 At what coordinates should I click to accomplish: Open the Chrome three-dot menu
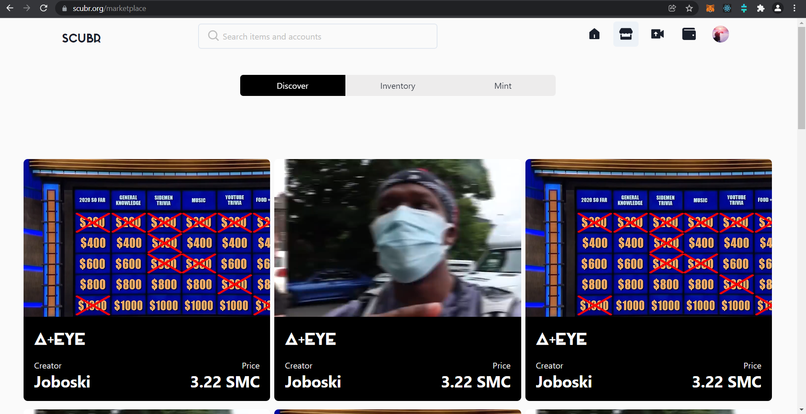[x=795, y=8]
